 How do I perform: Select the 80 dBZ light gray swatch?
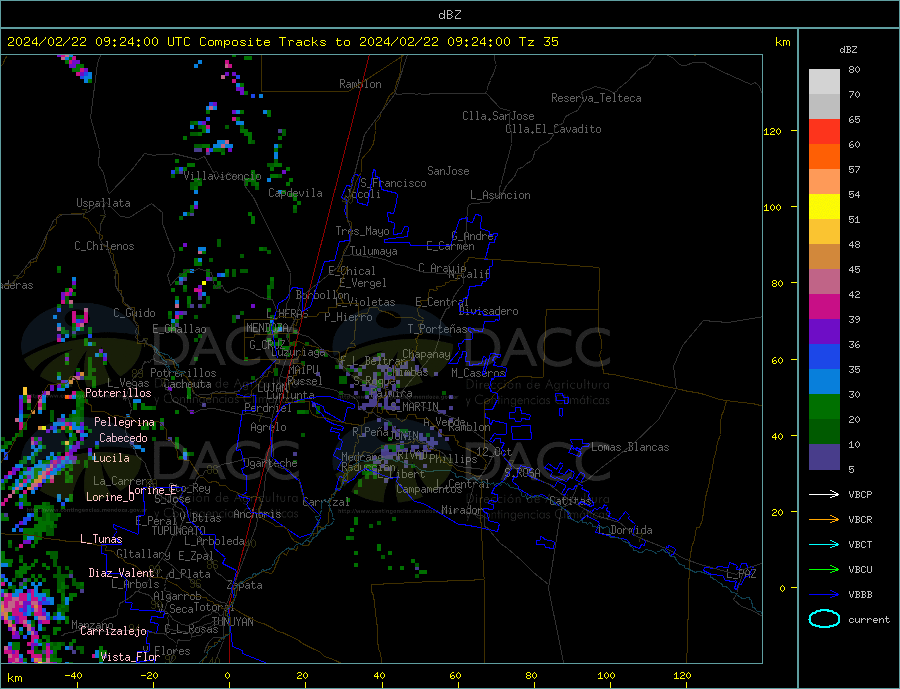coord(824,82)
